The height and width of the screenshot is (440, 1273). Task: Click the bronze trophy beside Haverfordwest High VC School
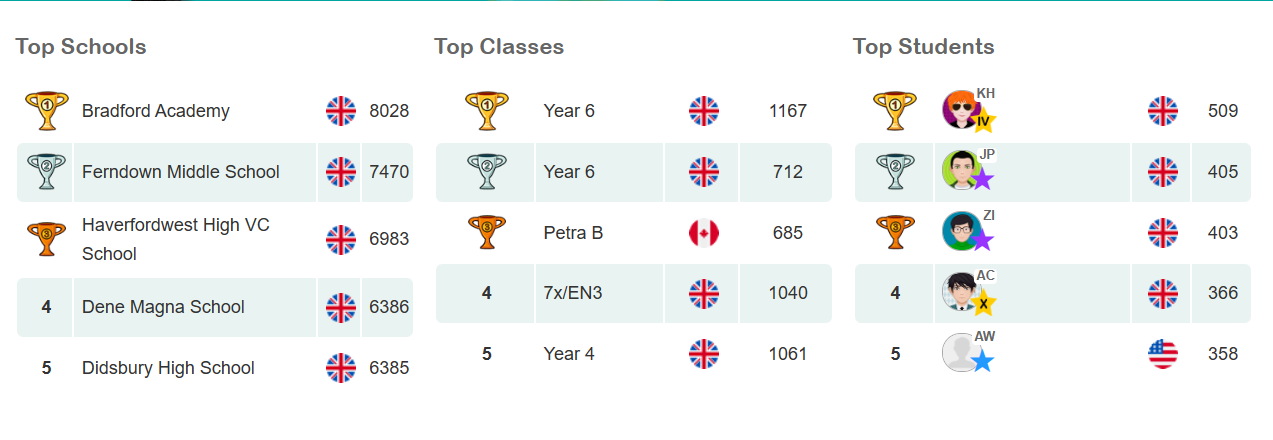tap(46, 238)
